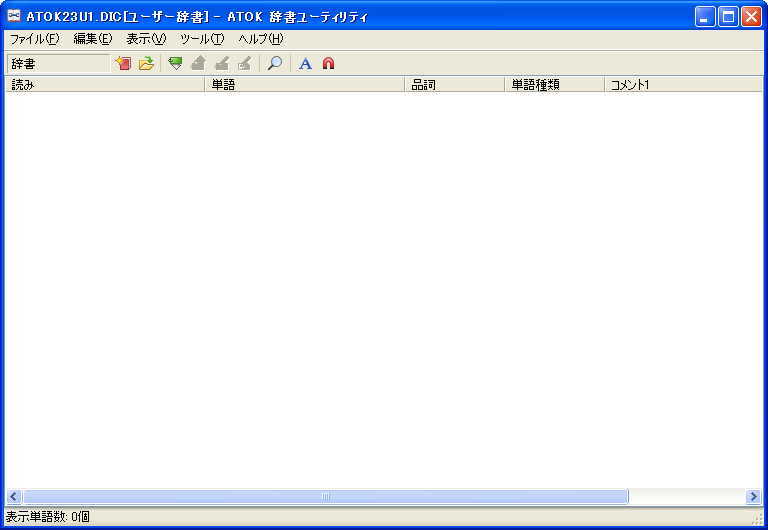Click the horizontal scrollbar thumb
The height and width of the screenshot is (530, 768).
point(326,497)
